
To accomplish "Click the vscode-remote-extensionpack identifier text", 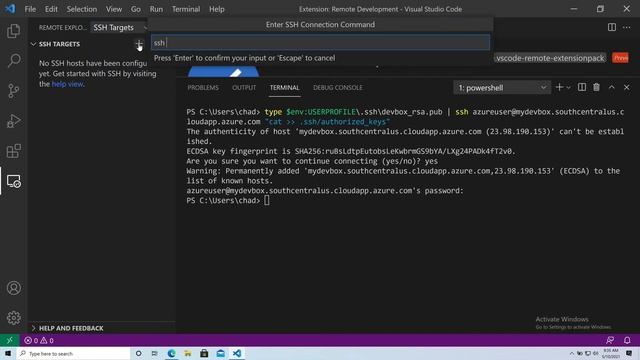I will tap(550, 58).
